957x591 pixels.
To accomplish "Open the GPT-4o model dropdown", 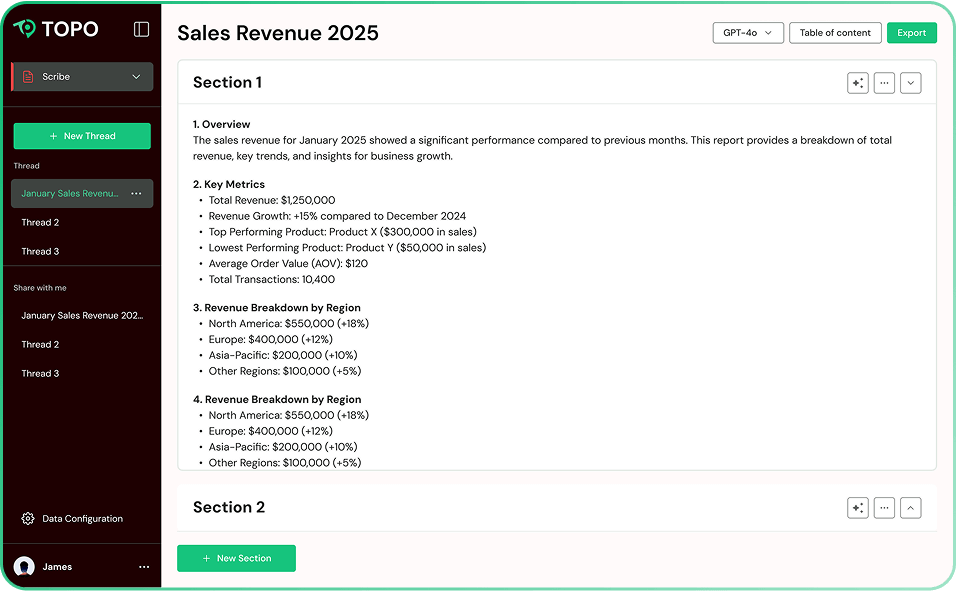I will pyautogui.click(x=747, y=33).
